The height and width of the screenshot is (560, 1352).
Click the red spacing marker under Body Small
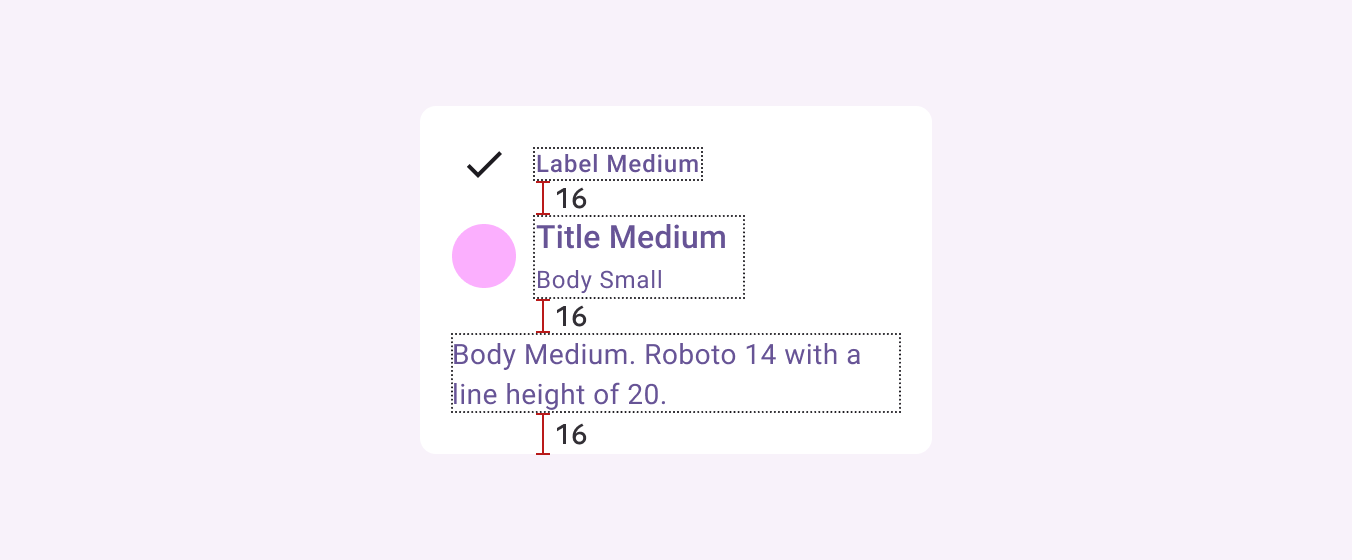[543, 316]
